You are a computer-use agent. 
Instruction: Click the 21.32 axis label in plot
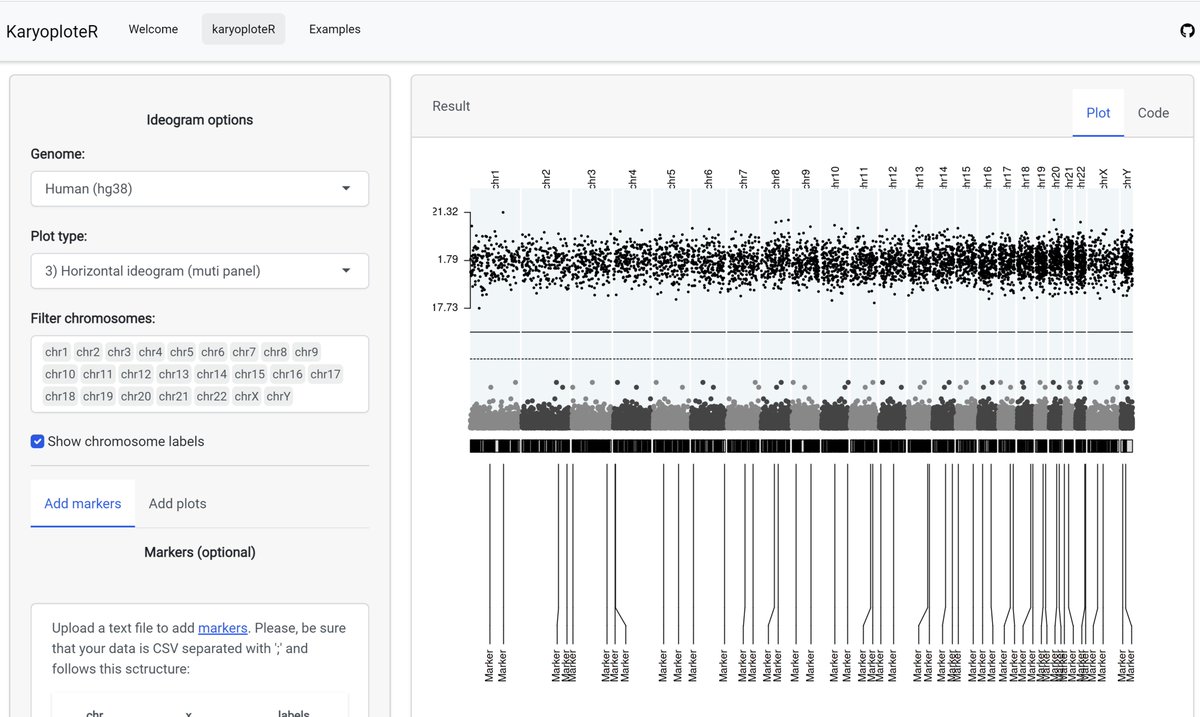point(445,212)
